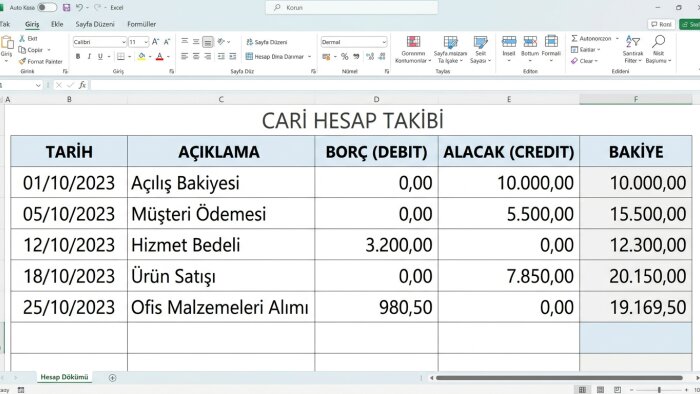700x394 pixels.
Task: Toggle the AutoSave switch
Action: coord(47,8)
